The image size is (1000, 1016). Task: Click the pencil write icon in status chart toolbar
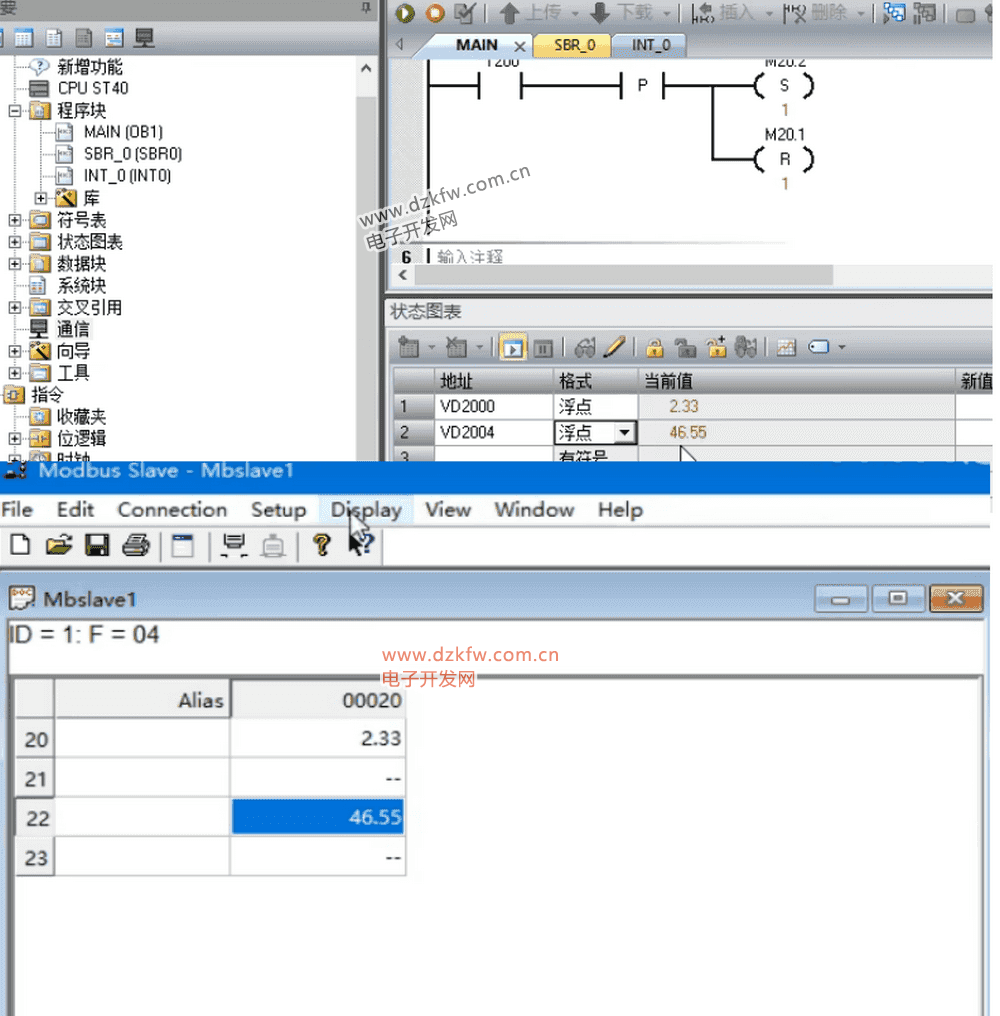[615, 348]
